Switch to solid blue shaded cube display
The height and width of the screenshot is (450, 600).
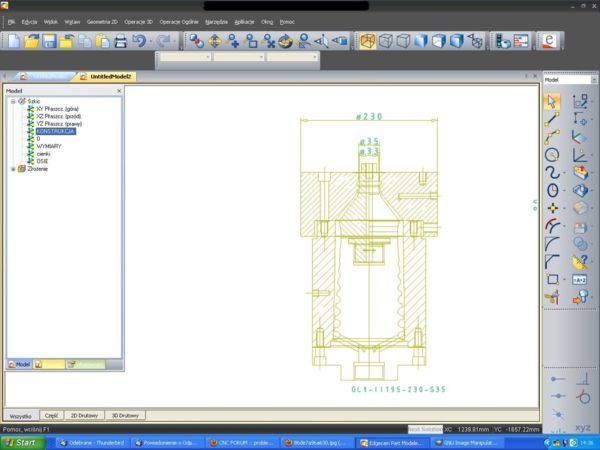coord(421,41)
